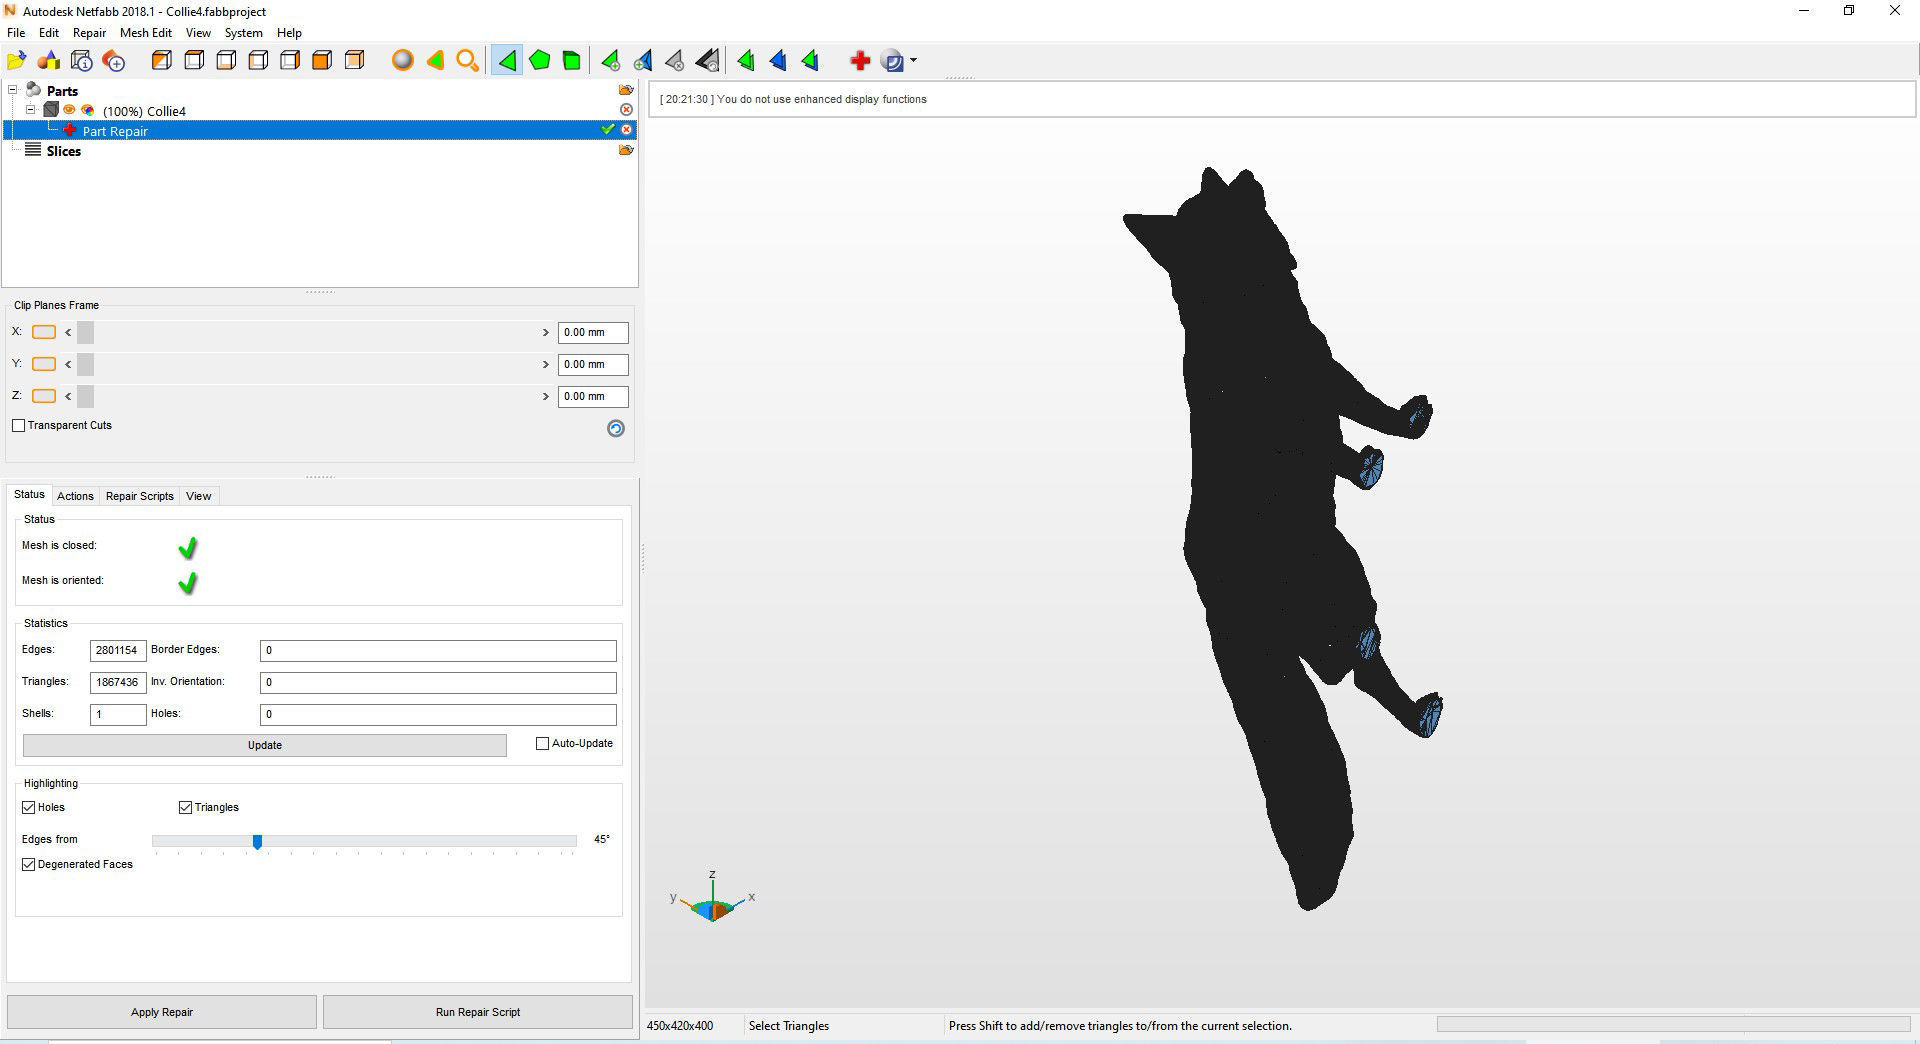Click the color wheel icon of Collie4
The image size is (1920, 1044).
click(x=88, y=110)
